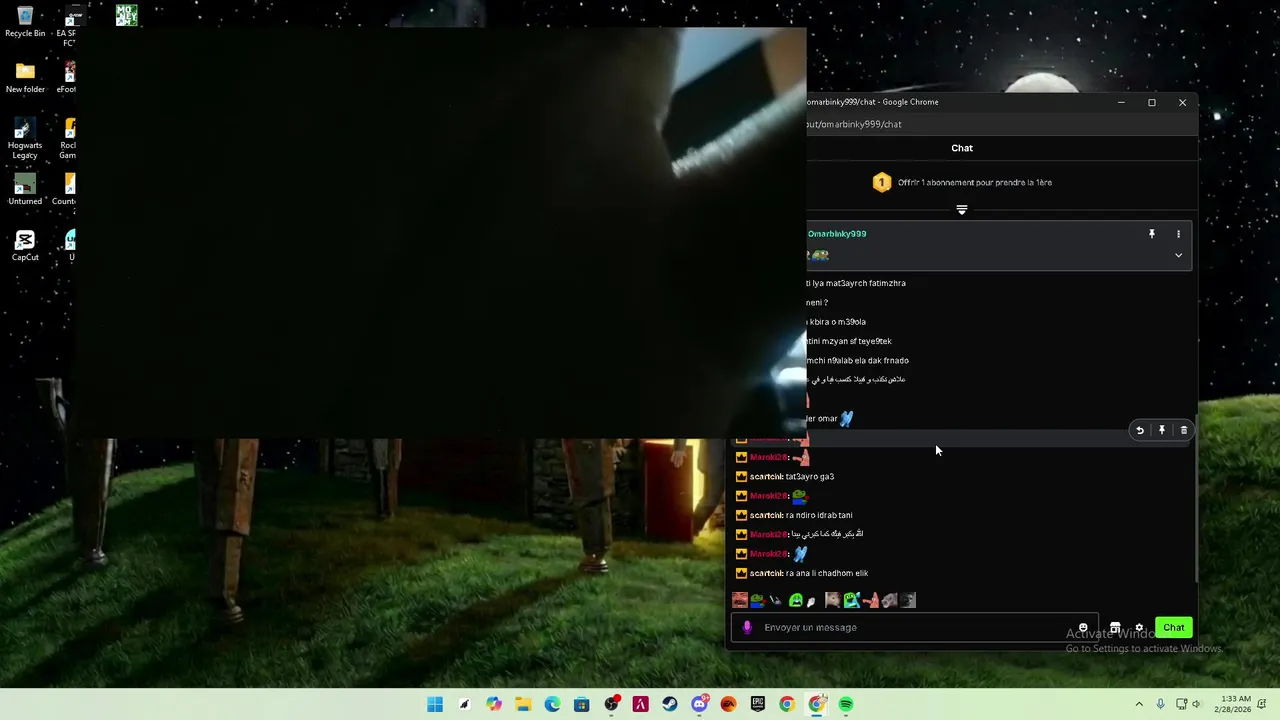Expand the pinned message chevron

click(x=1178, y=256)
